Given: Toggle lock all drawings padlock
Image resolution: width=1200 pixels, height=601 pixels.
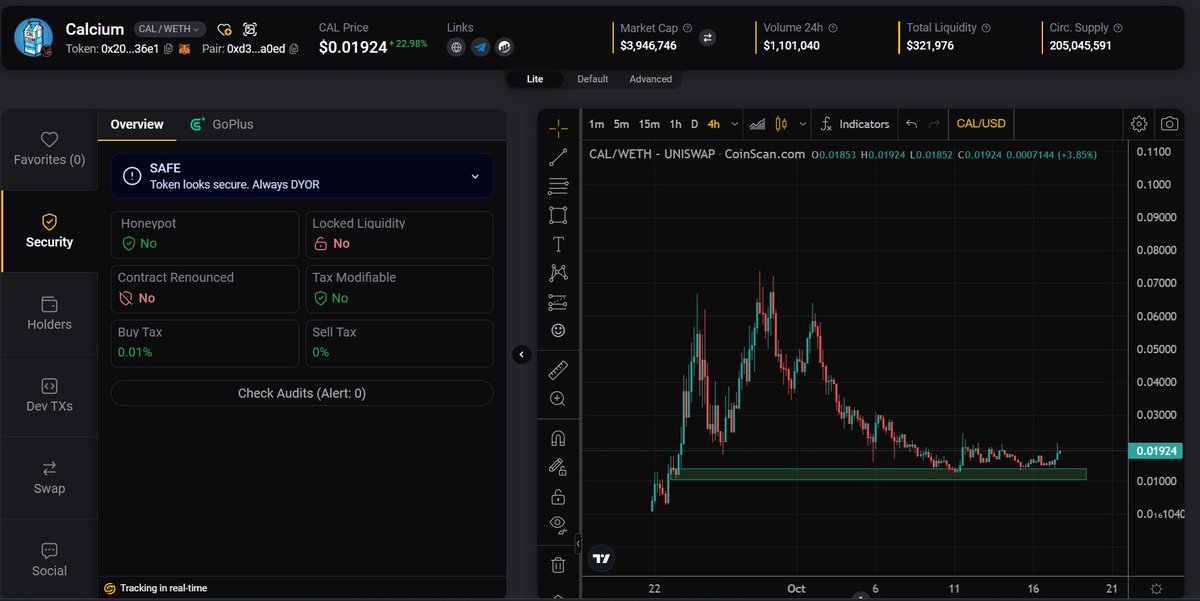Looking at the screenshot, I should (558, 496).
